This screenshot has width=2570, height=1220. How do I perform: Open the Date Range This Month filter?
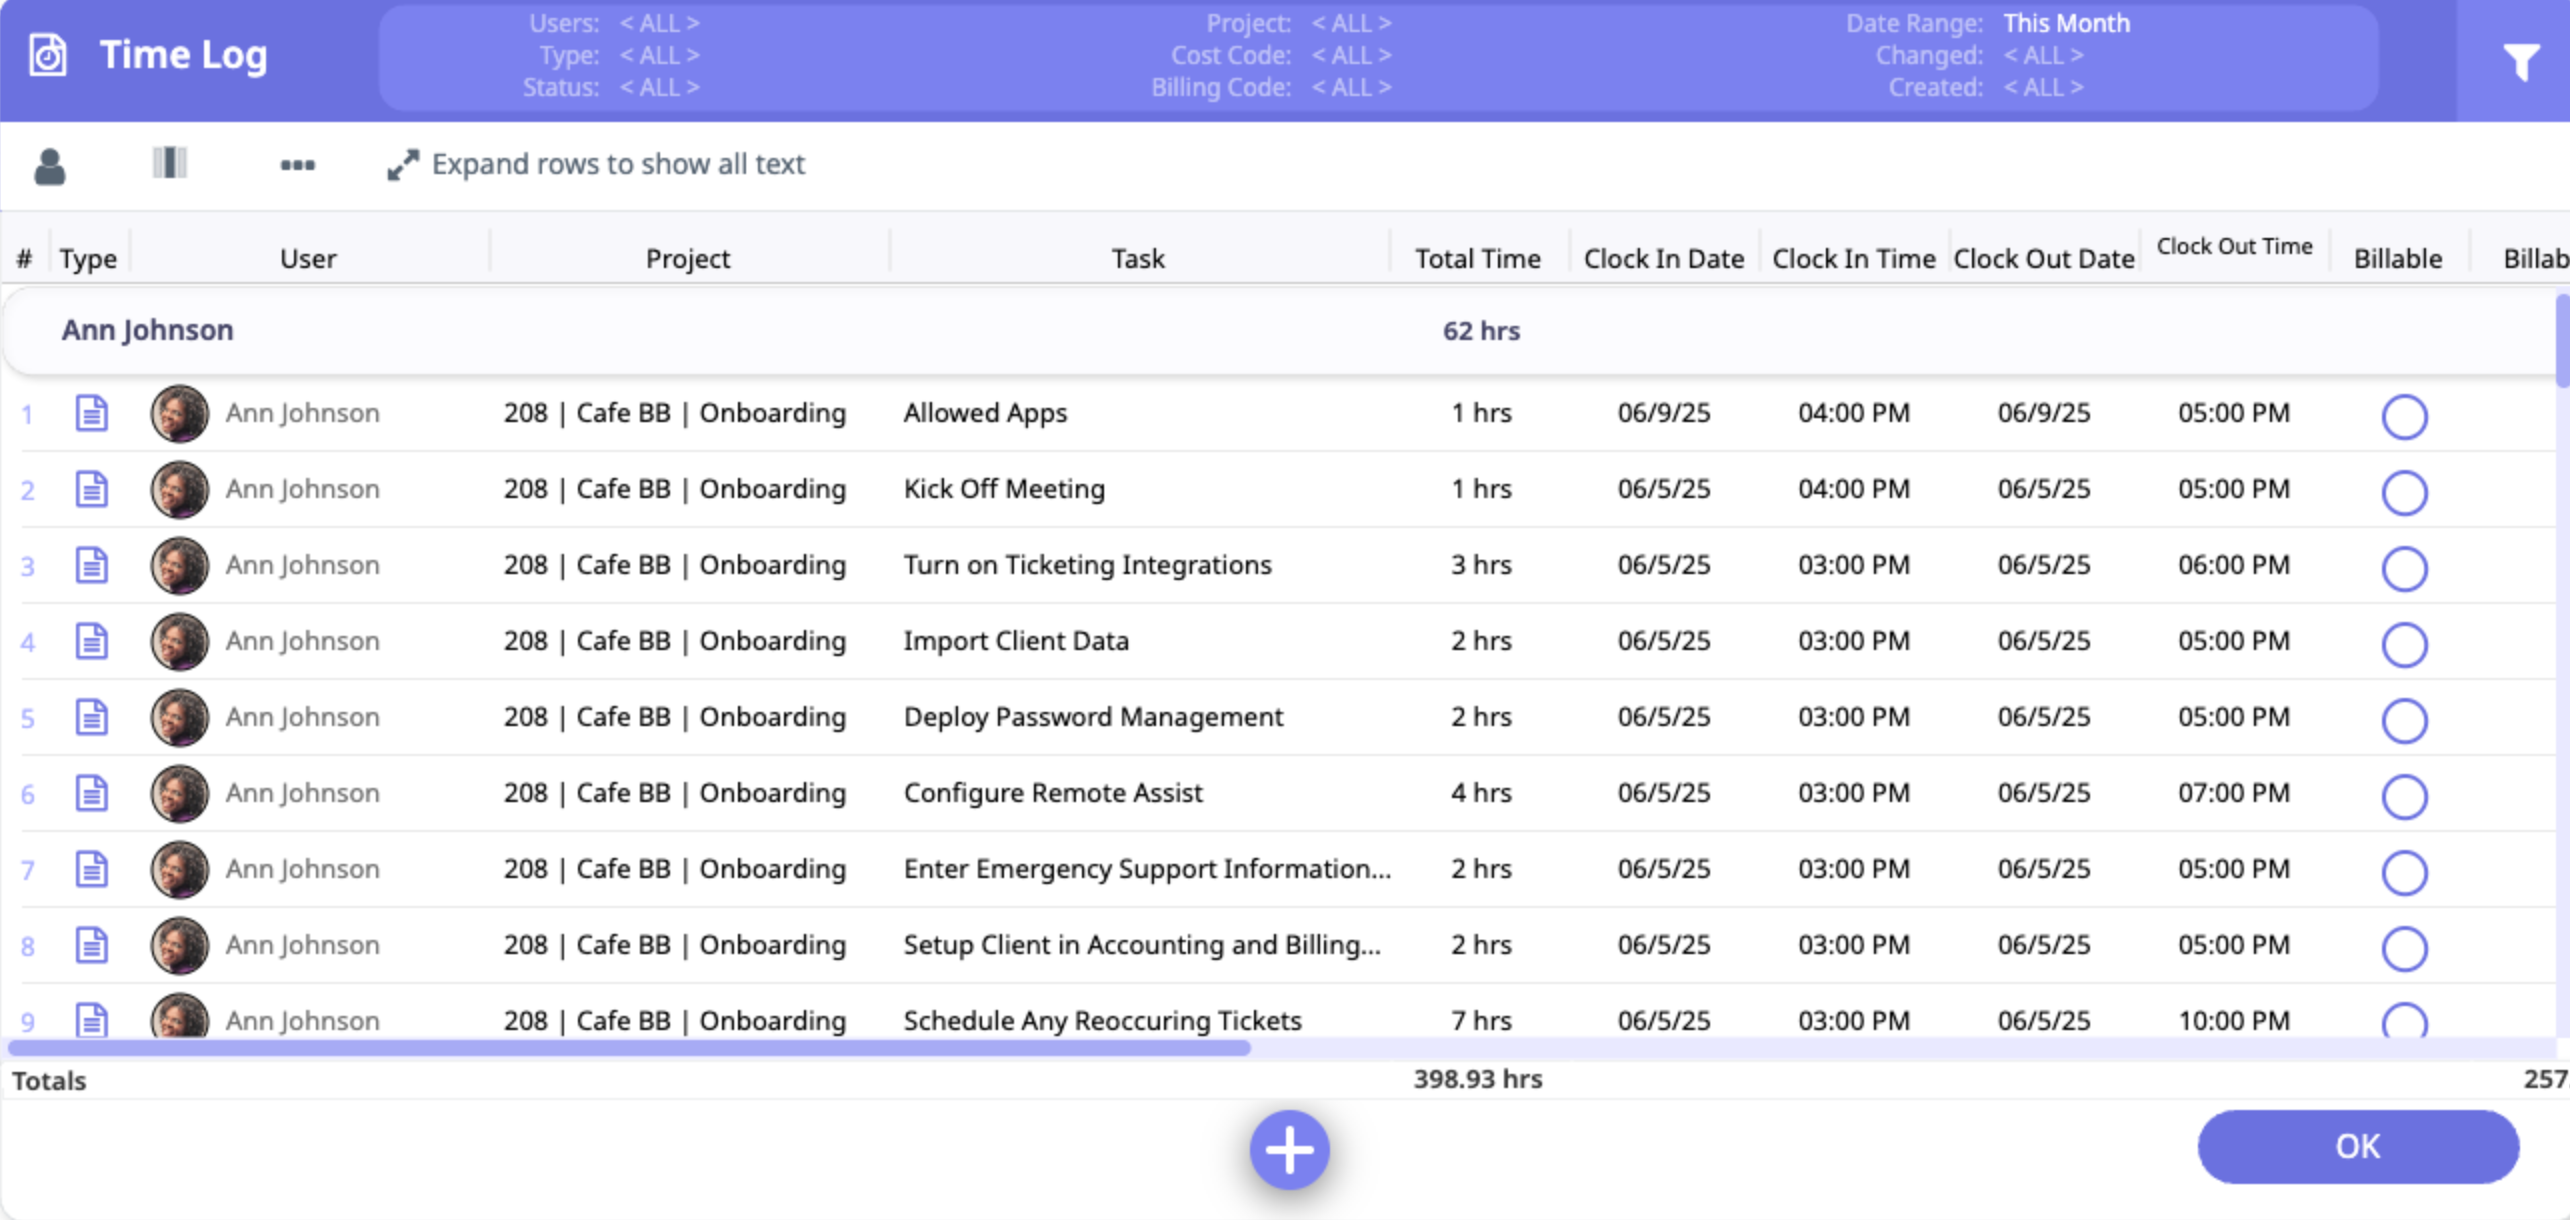2066,23
